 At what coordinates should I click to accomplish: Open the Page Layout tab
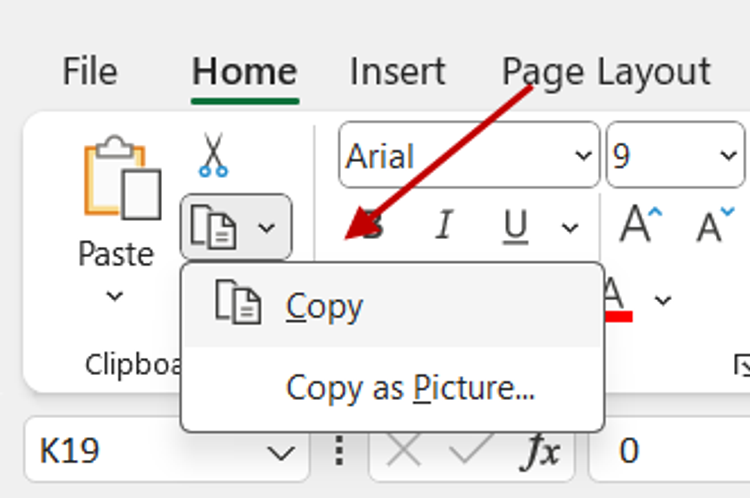pos(606,72)
